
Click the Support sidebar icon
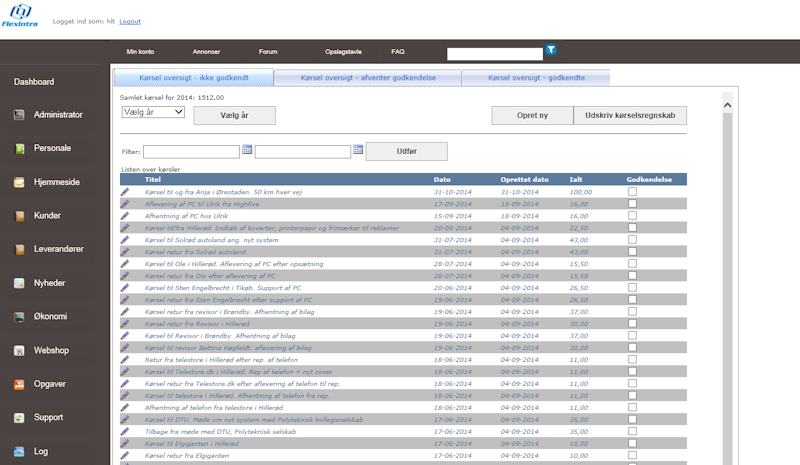coord(19,418)
